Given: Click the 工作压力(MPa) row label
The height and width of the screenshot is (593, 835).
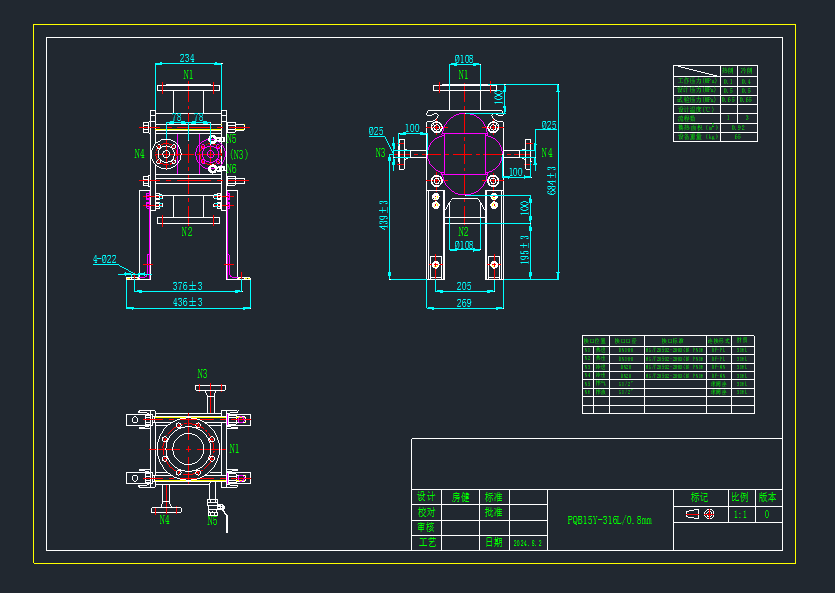Looking at the screenshot, I should [697, 81].
